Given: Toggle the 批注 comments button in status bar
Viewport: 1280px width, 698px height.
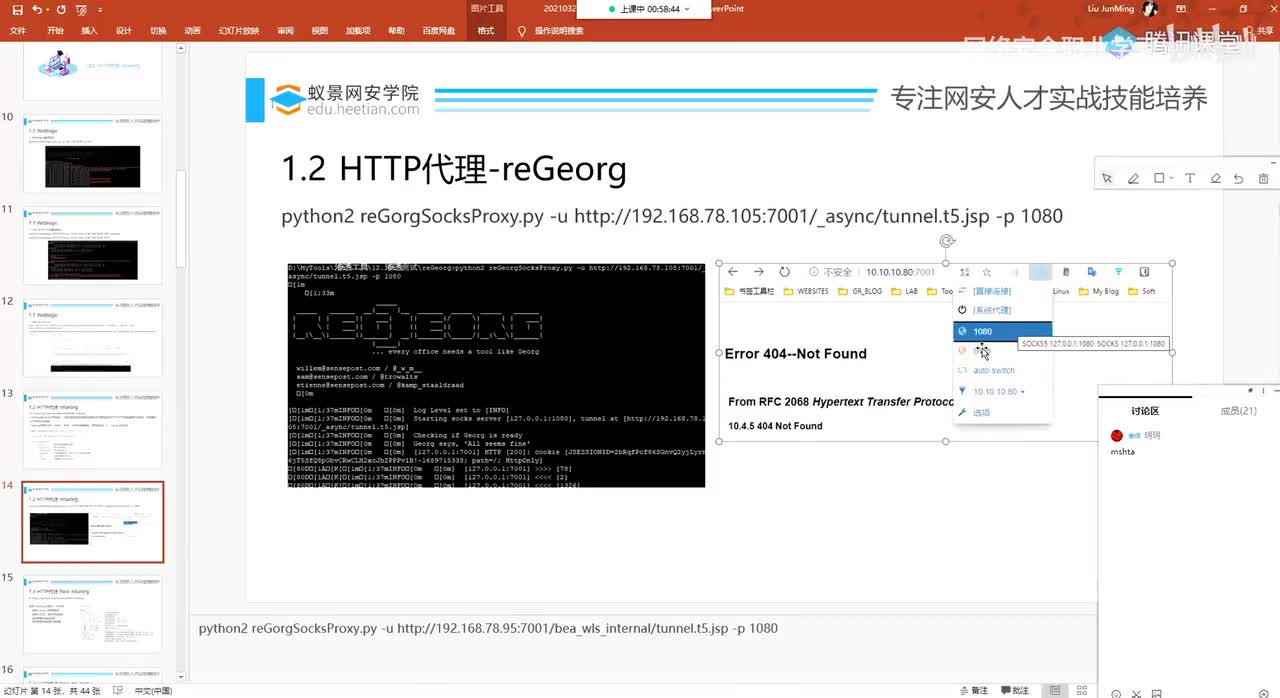Looking at the screenshot, I should 1014,690.
